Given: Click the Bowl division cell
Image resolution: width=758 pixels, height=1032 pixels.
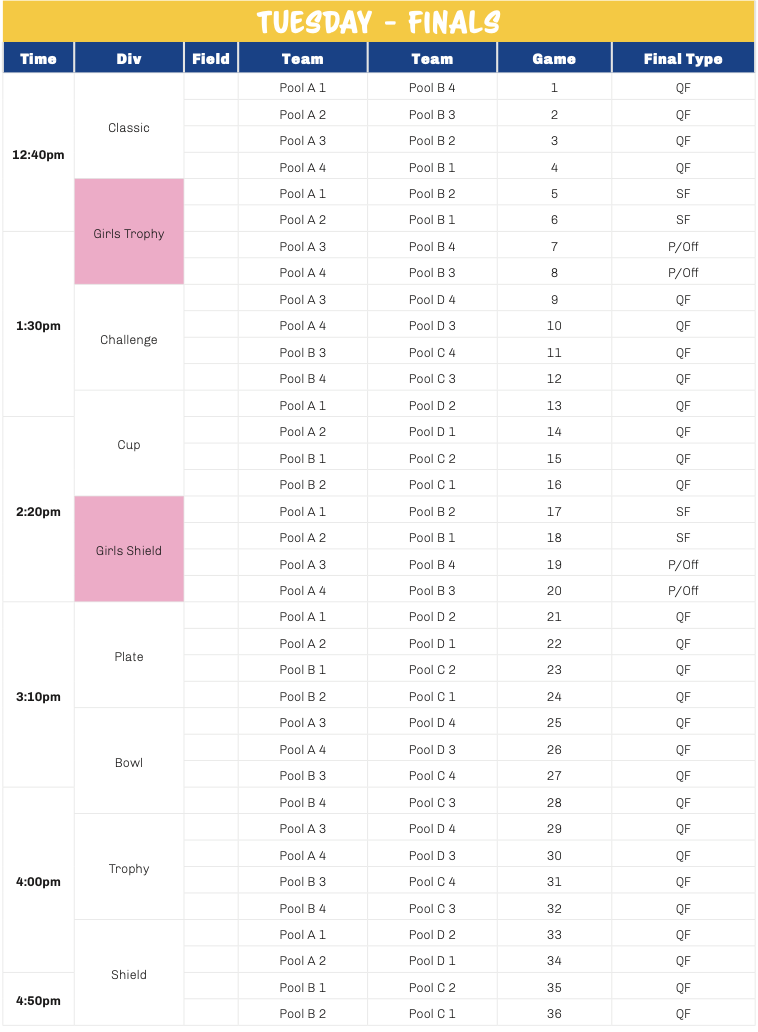Looking at the screenshot, I should (x=129, y=761).
